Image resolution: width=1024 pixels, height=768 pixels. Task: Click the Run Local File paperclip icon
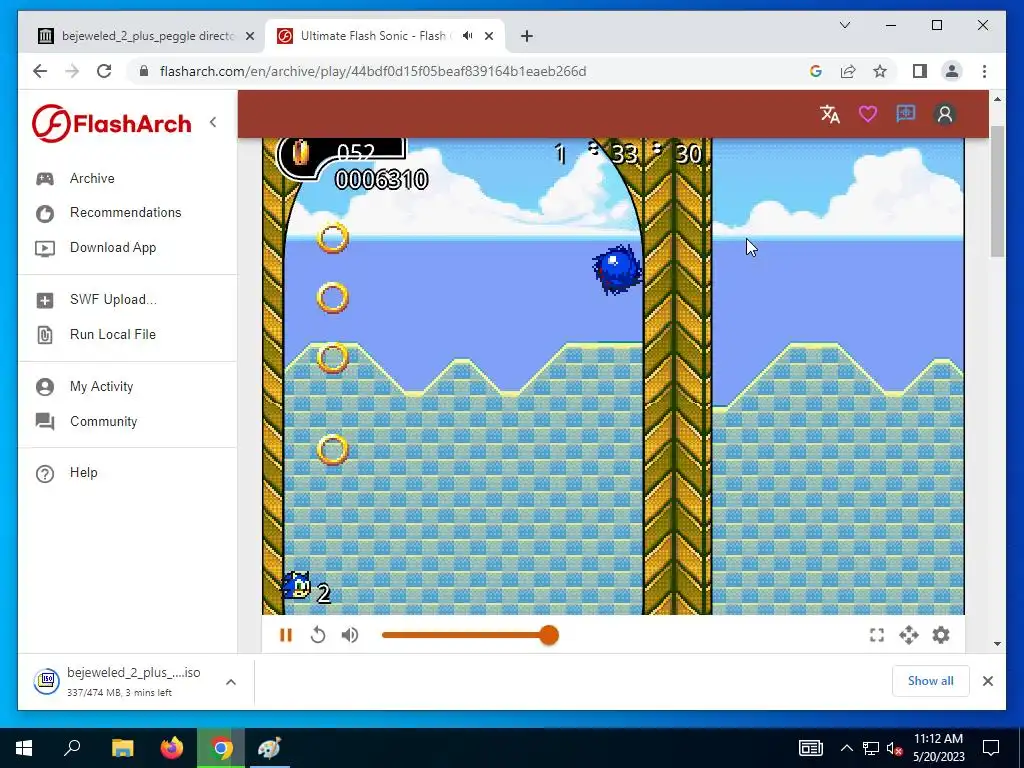click(x=45, y=335)
